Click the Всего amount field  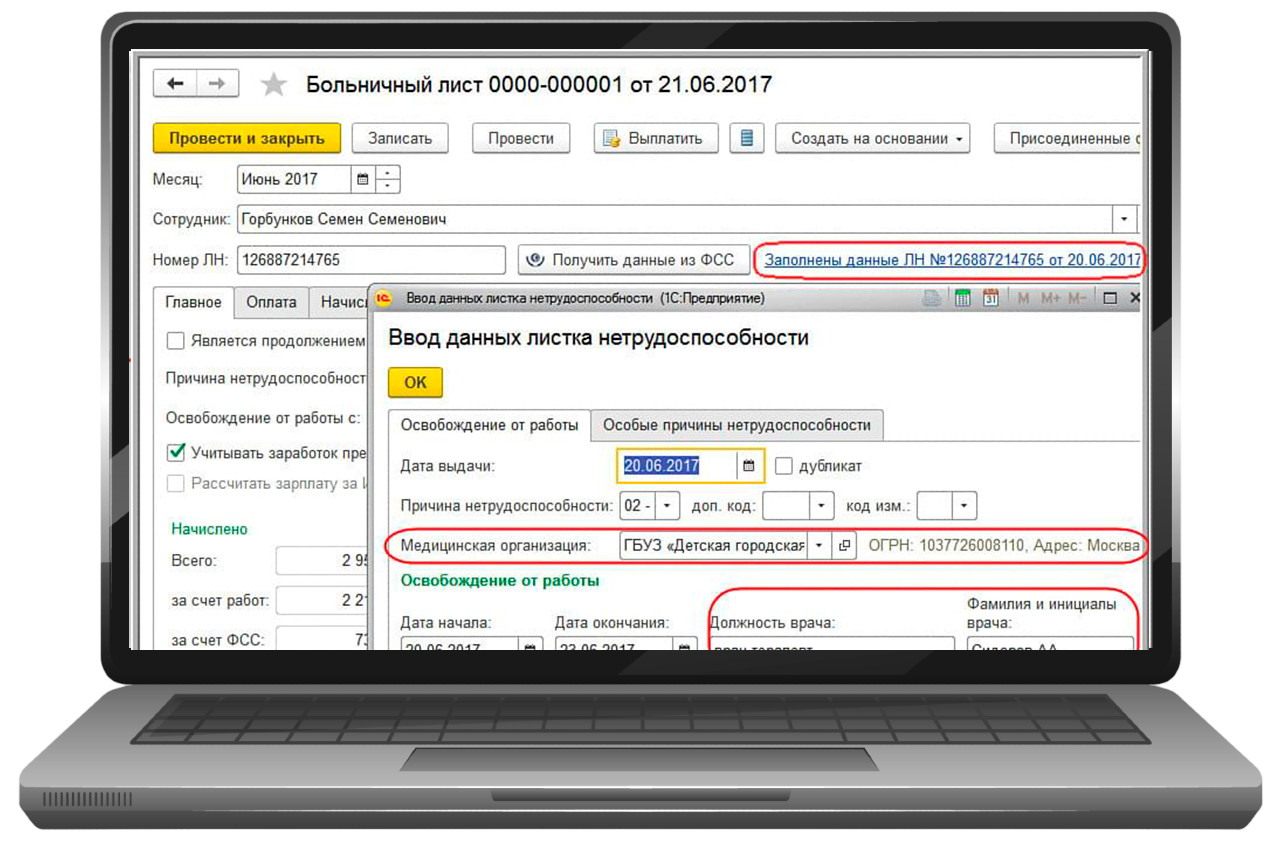[x=322, y=561]
